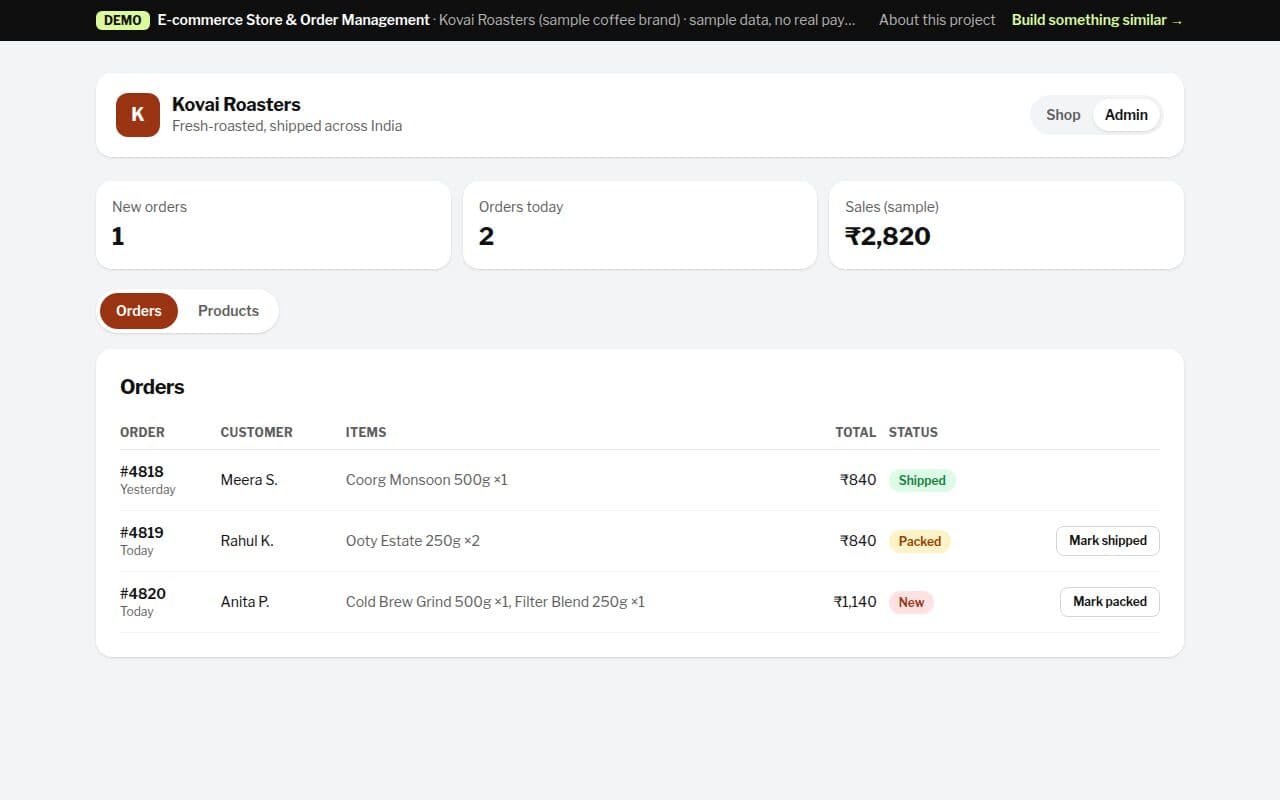The width and height of the screenshot is (1280, 800).
Task: Select customer Rahul K.
Action: point(247,541)
